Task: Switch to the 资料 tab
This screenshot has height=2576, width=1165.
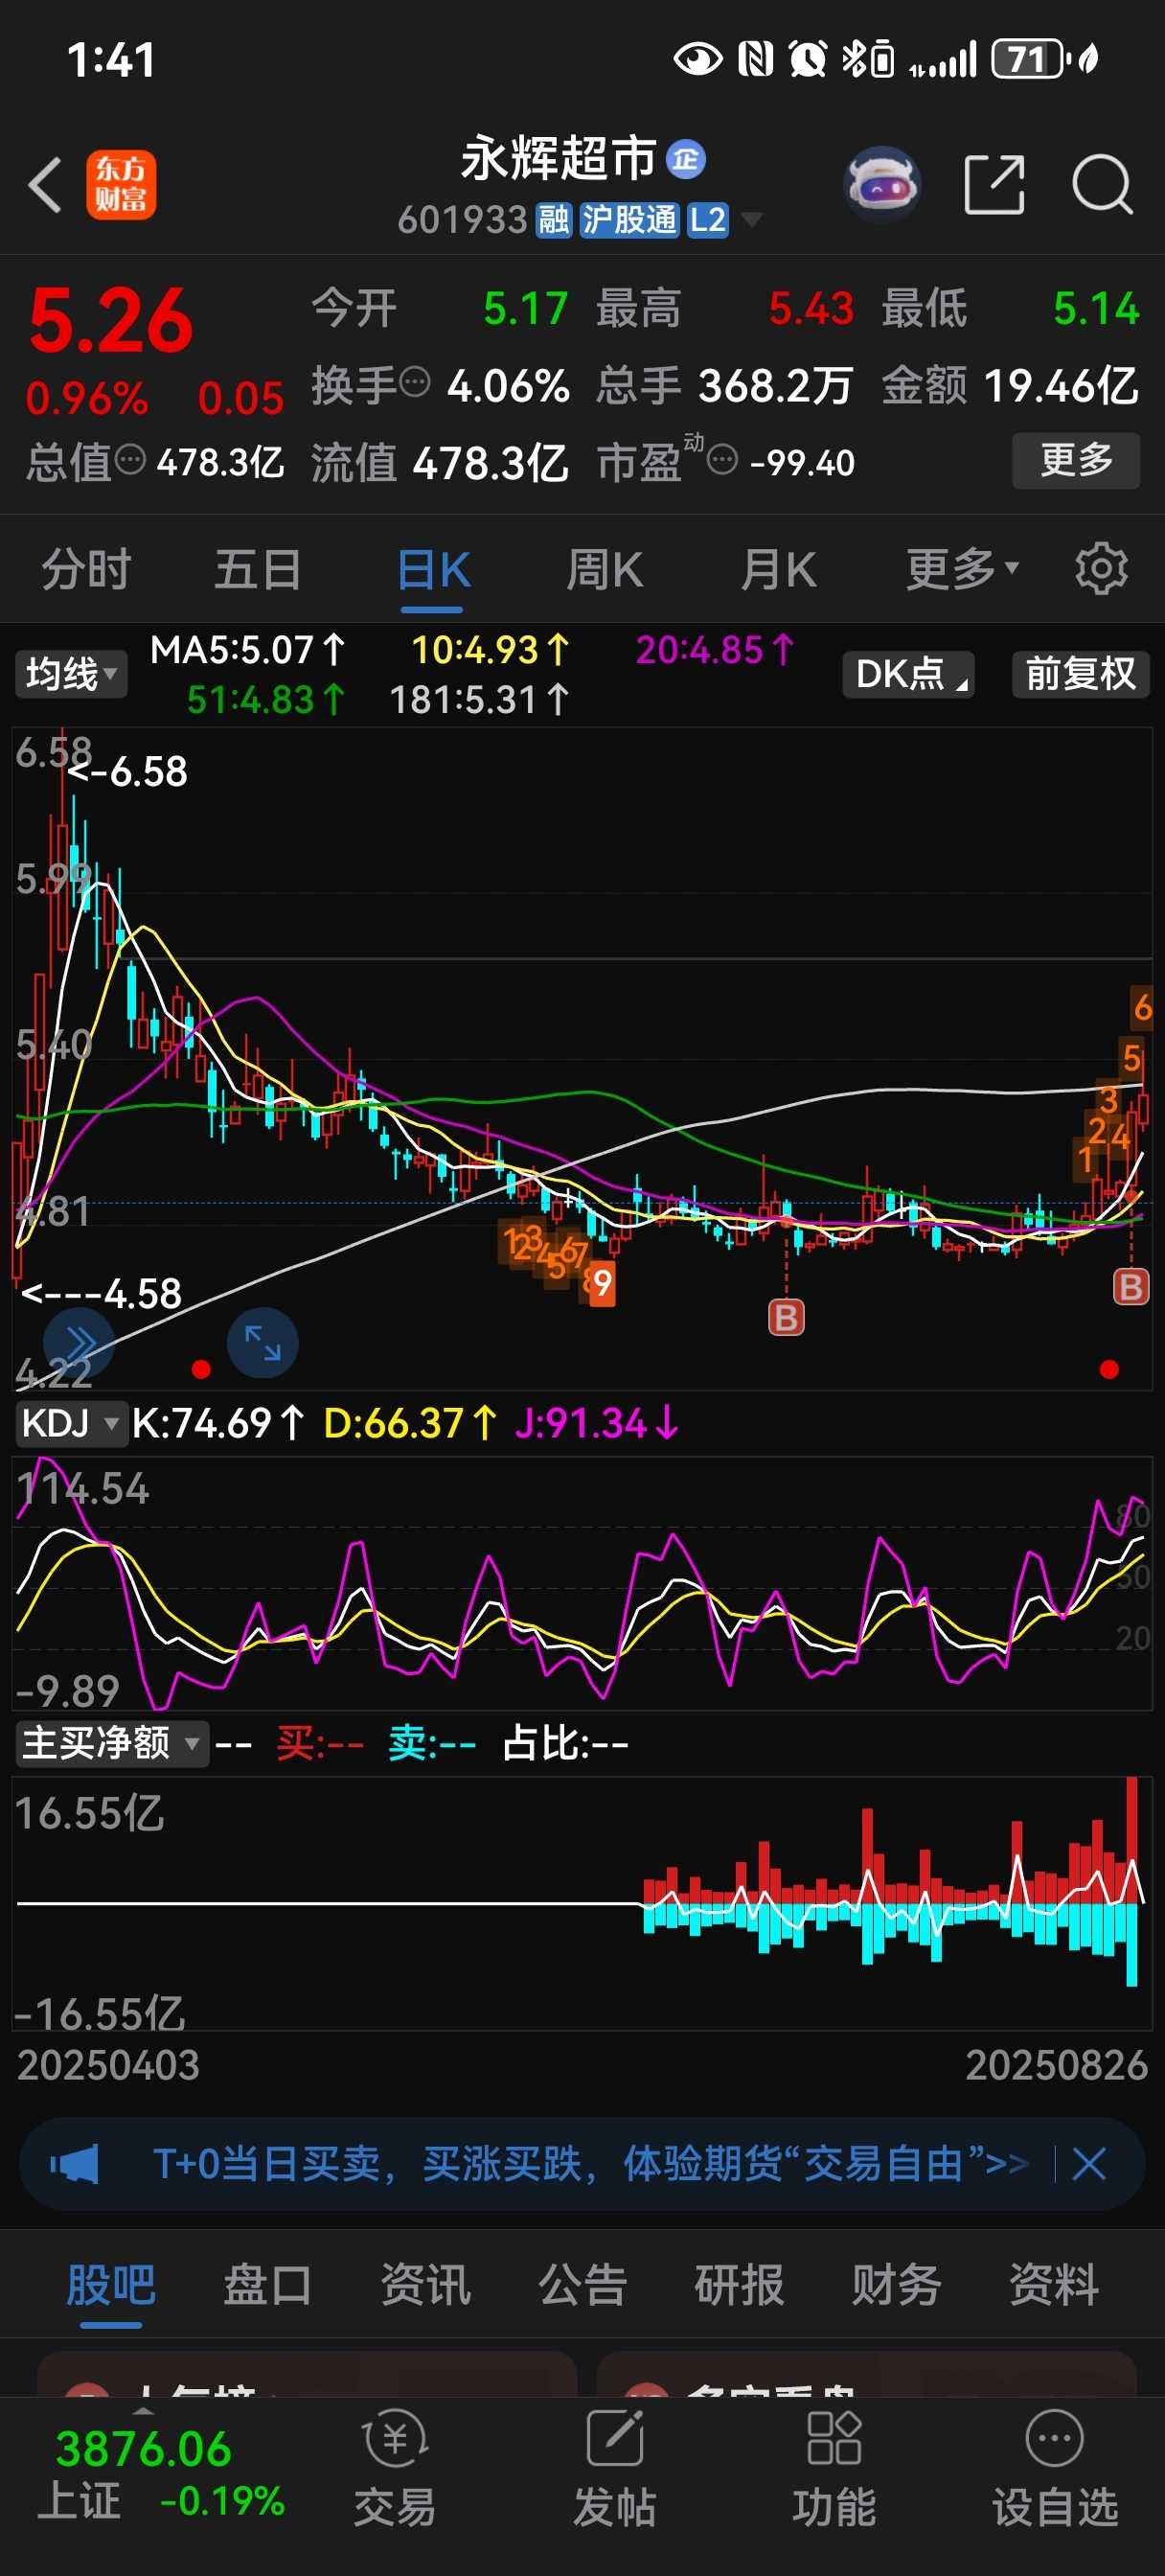Action: click(1053, 2285)
